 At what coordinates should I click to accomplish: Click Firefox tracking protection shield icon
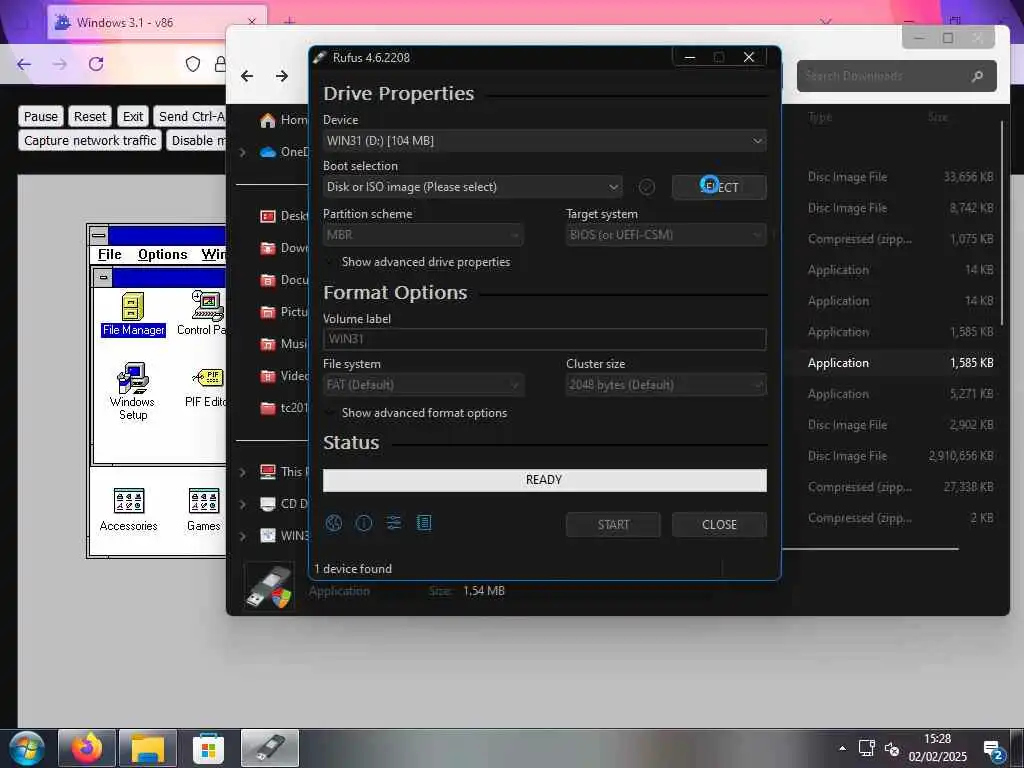pos(193,64)
